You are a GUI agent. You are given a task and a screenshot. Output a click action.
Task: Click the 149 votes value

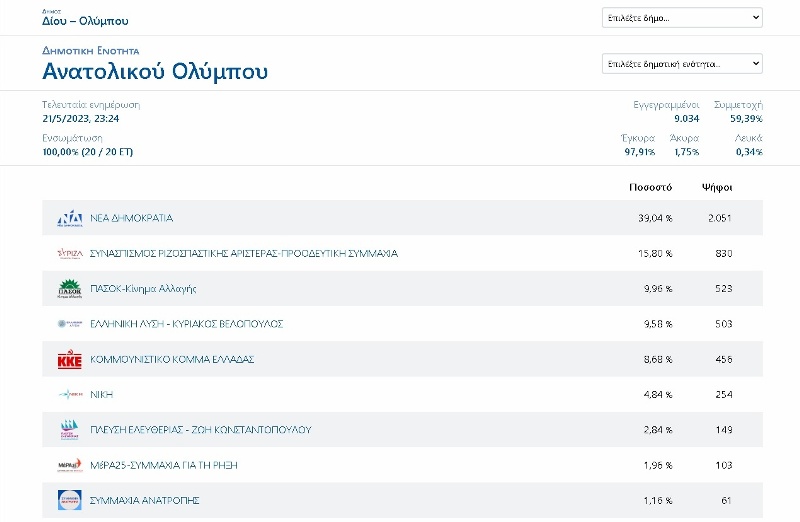(x=723, y=430)
